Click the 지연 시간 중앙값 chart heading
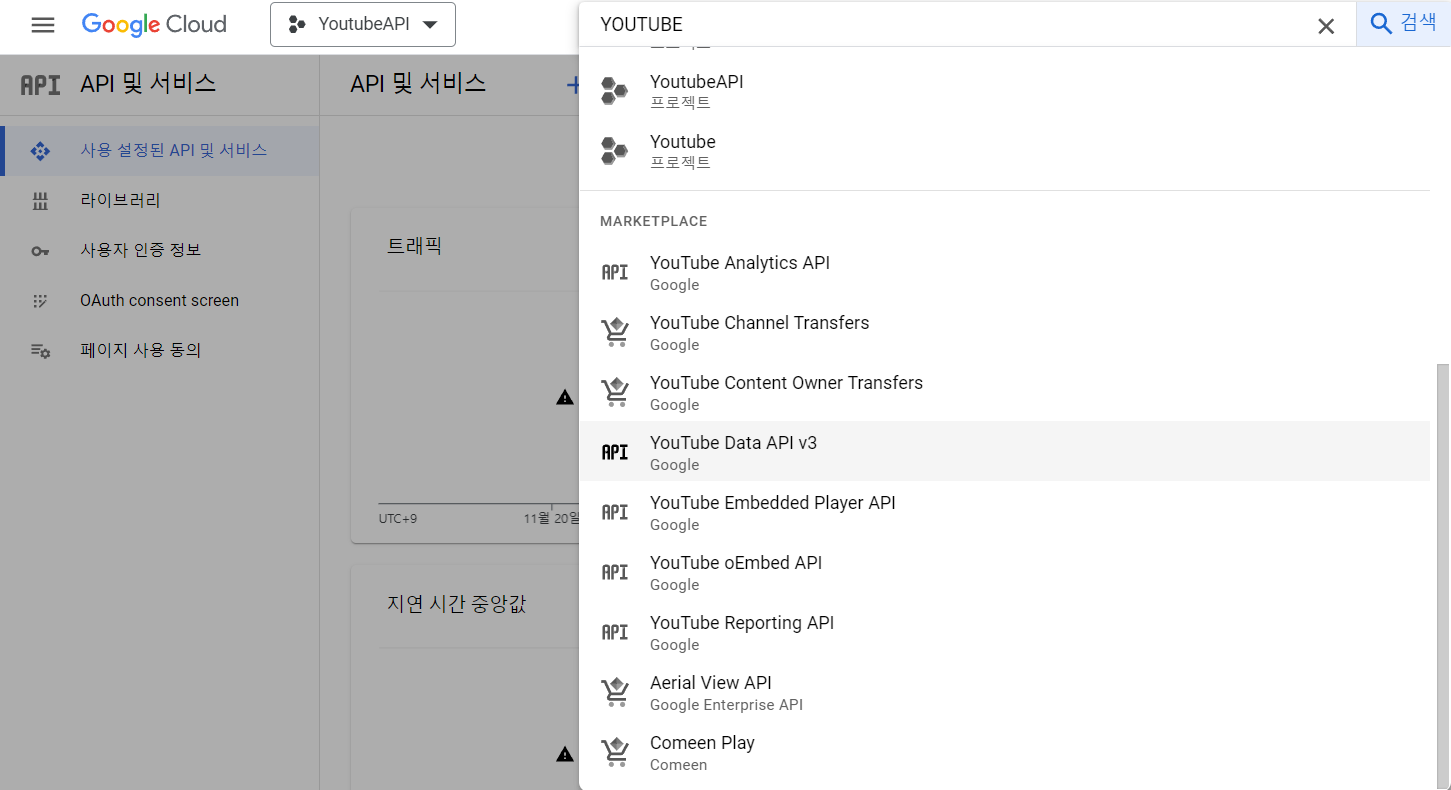This screenshot has height=790, width=1451. coord(456,604)
